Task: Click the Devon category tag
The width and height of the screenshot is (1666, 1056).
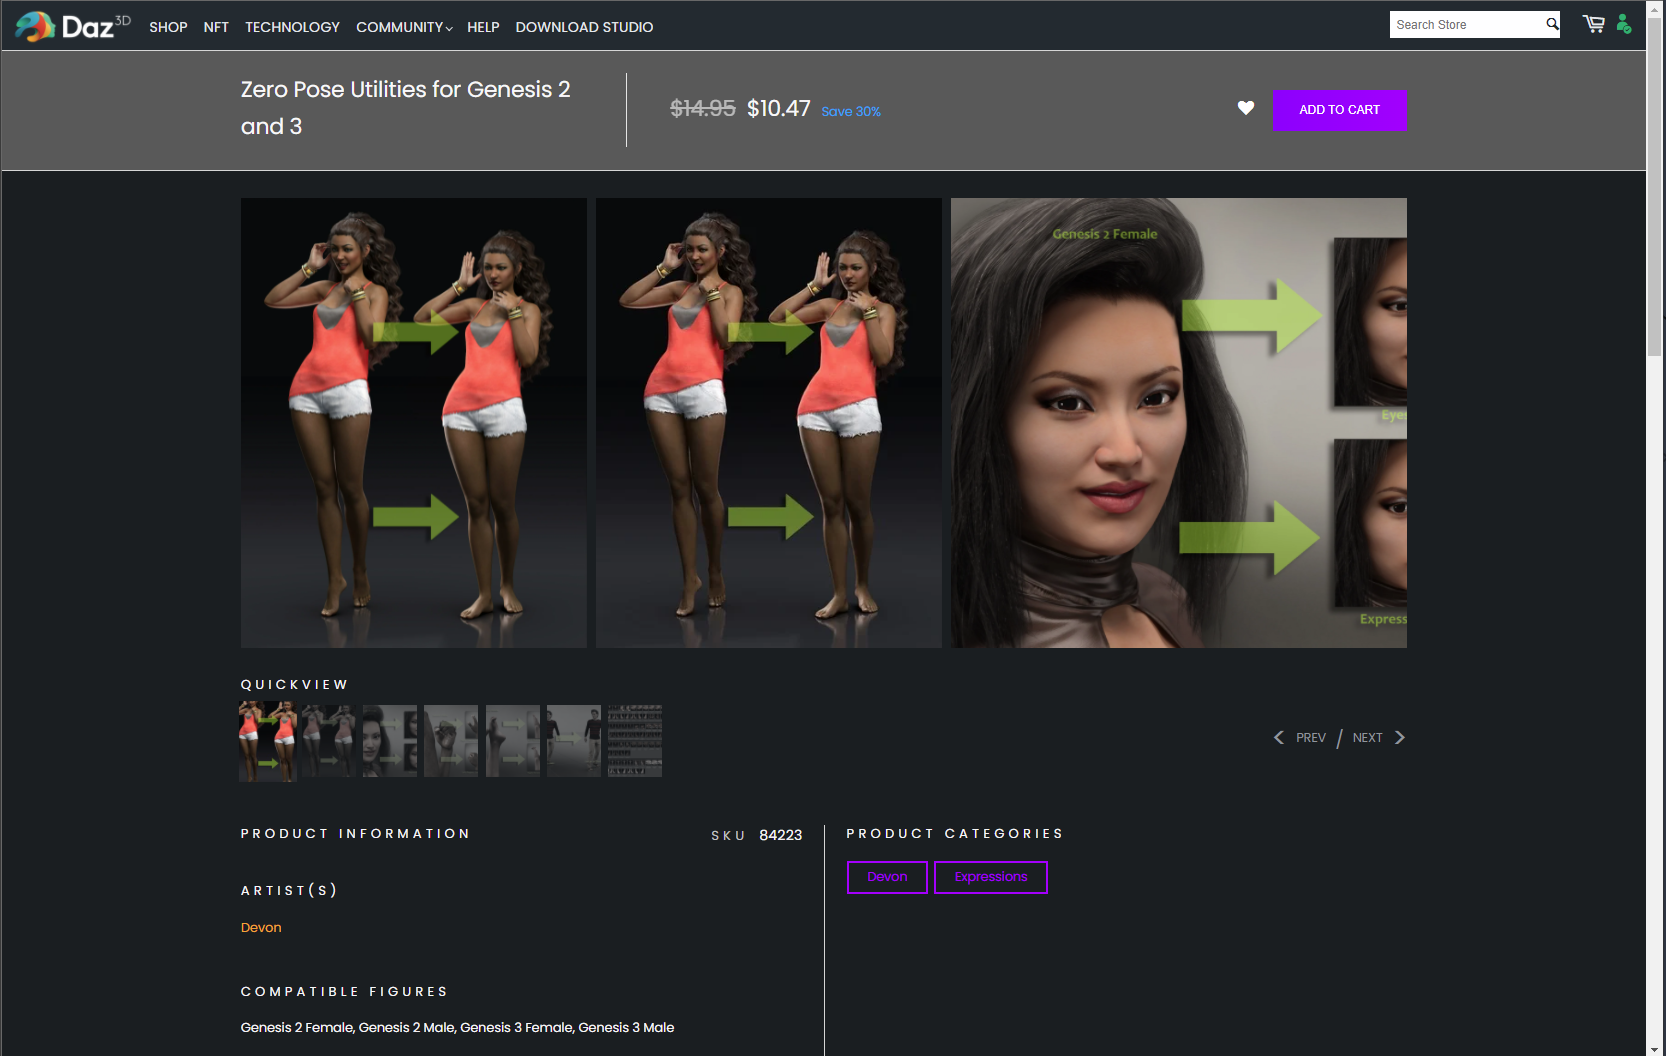Action: [x=887, y=877]
